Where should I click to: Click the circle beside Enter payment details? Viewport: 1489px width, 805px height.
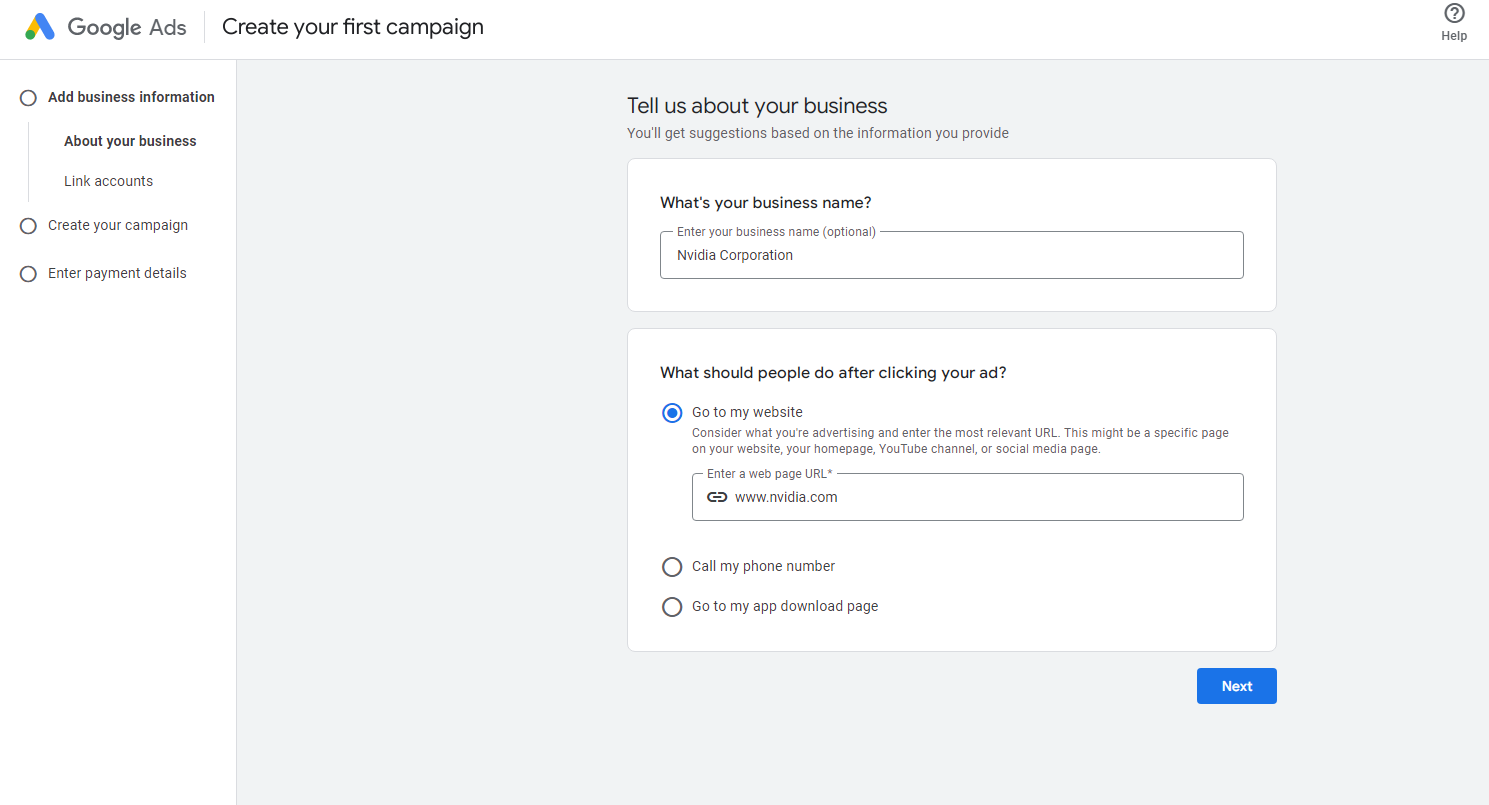point(28,273)
